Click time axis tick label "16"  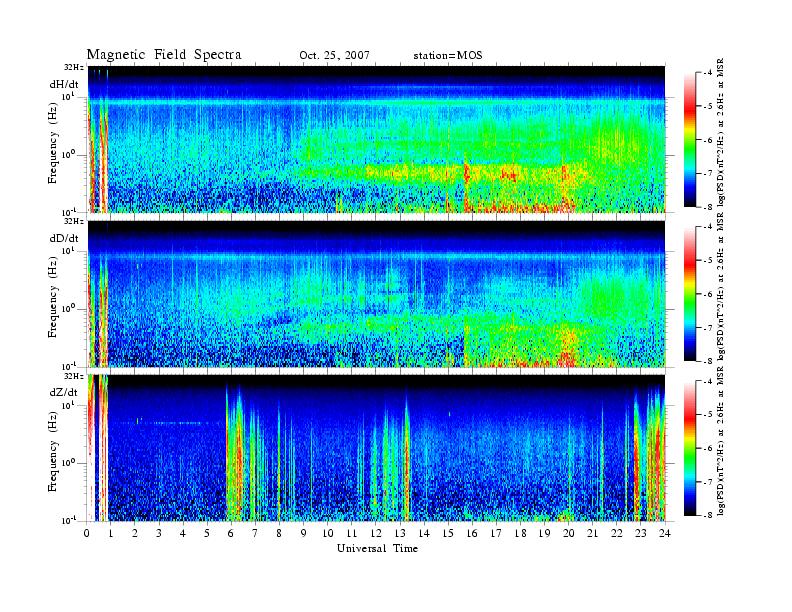tap(472, 534)
